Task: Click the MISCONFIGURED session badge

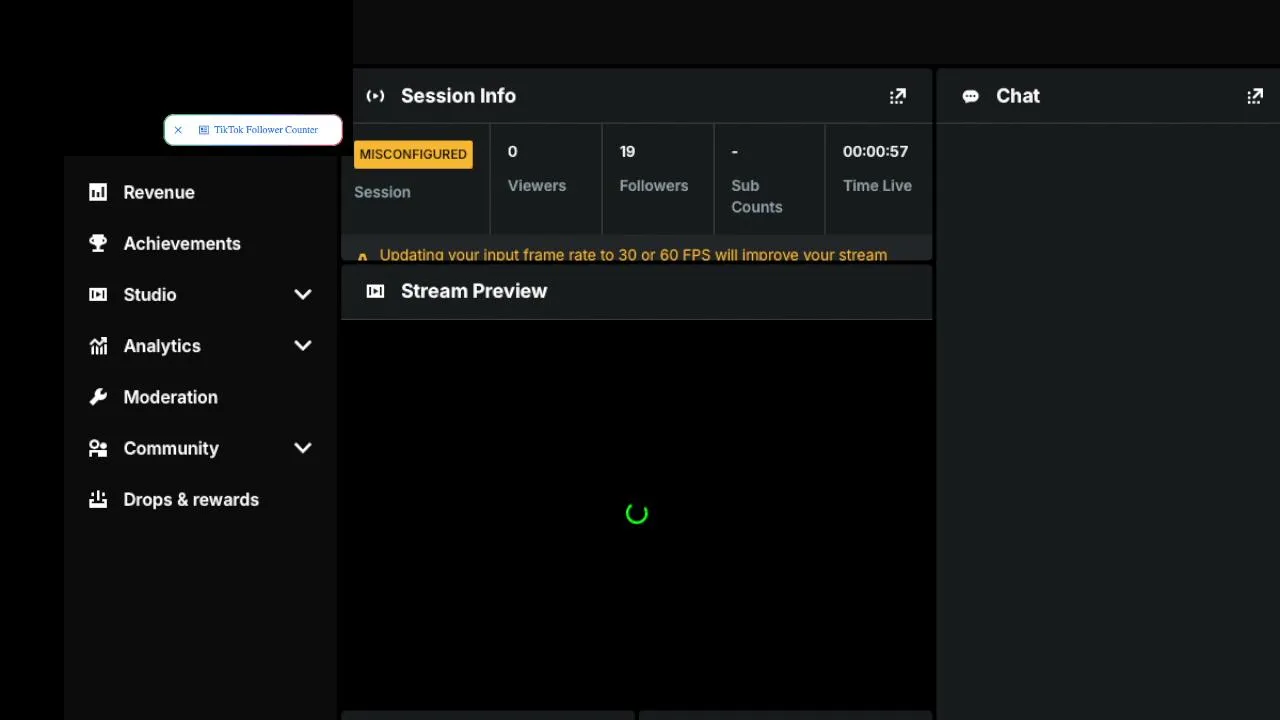Action: tap(413, 154)
